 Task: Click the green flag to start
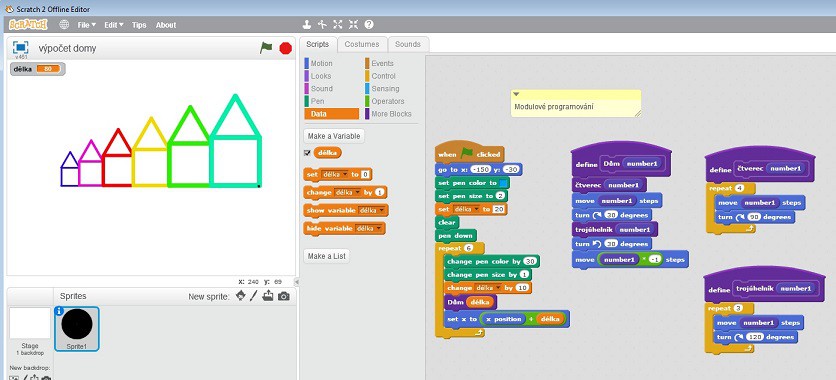266,48
